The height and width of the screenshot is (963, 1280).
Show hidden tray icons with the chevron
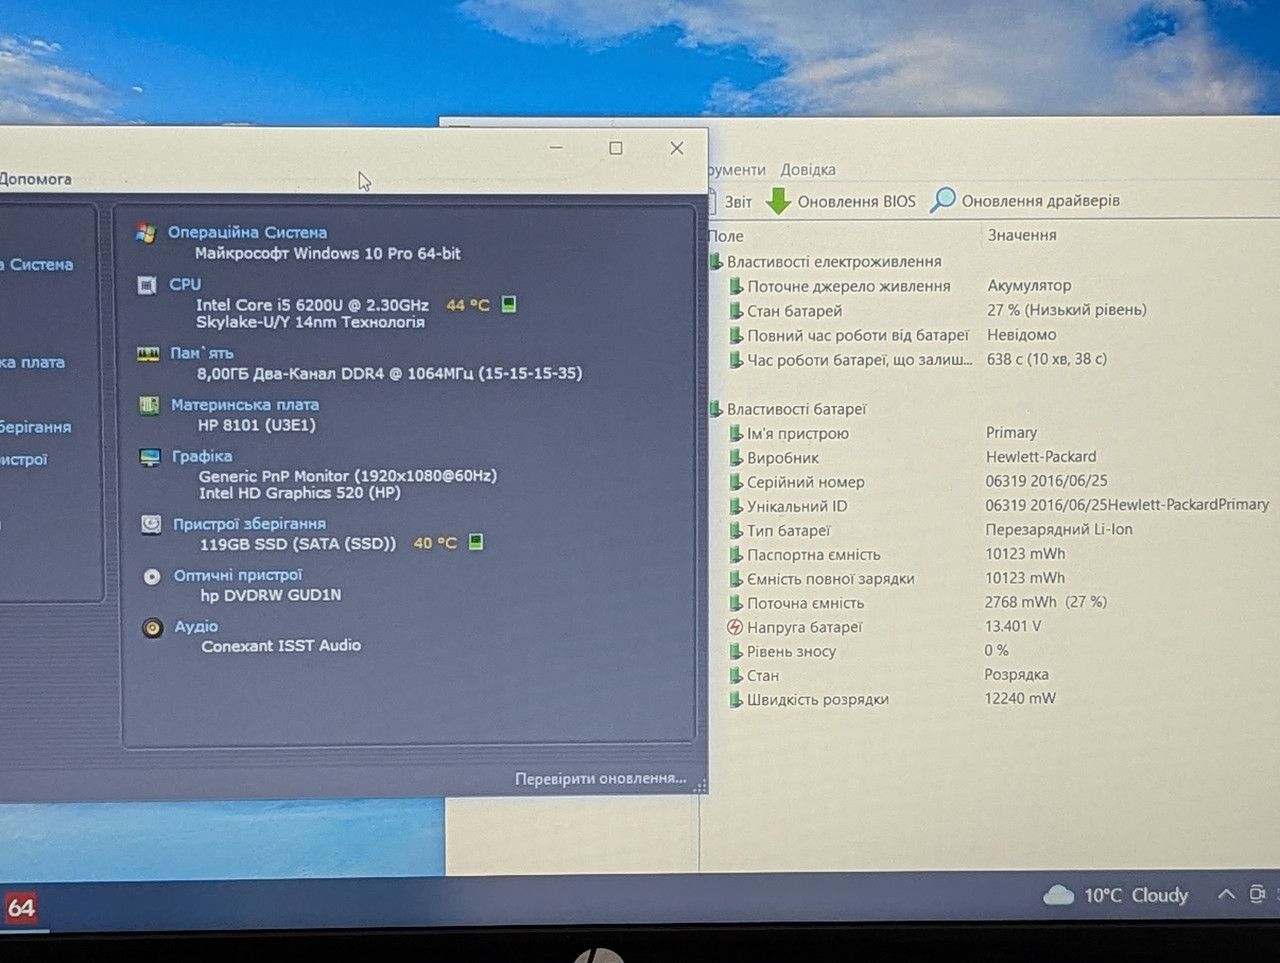pos(1226,894)
